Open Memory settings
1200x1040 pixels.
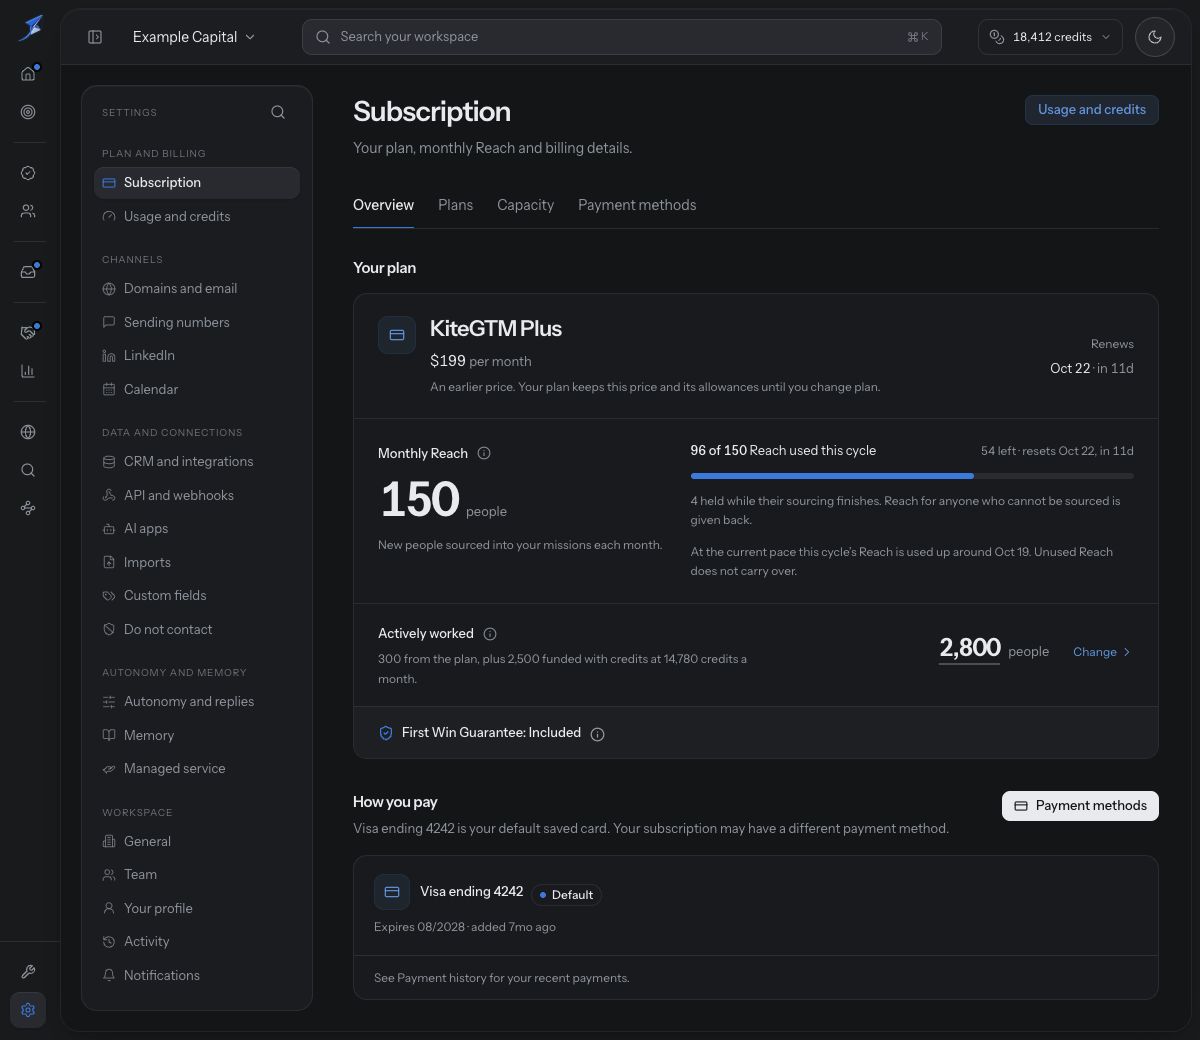[x=197, y=736]
